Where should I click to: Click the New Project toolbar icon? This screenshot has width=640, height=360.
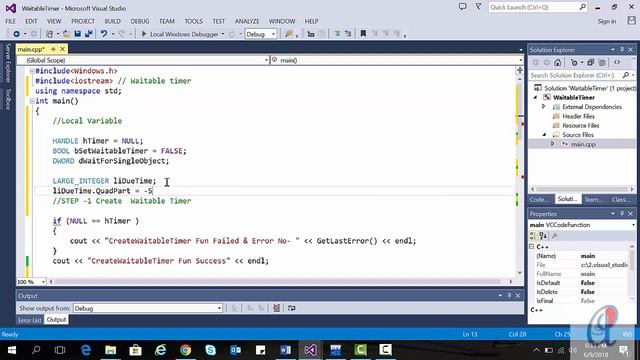pyautogui.click(x=49, y=34)
